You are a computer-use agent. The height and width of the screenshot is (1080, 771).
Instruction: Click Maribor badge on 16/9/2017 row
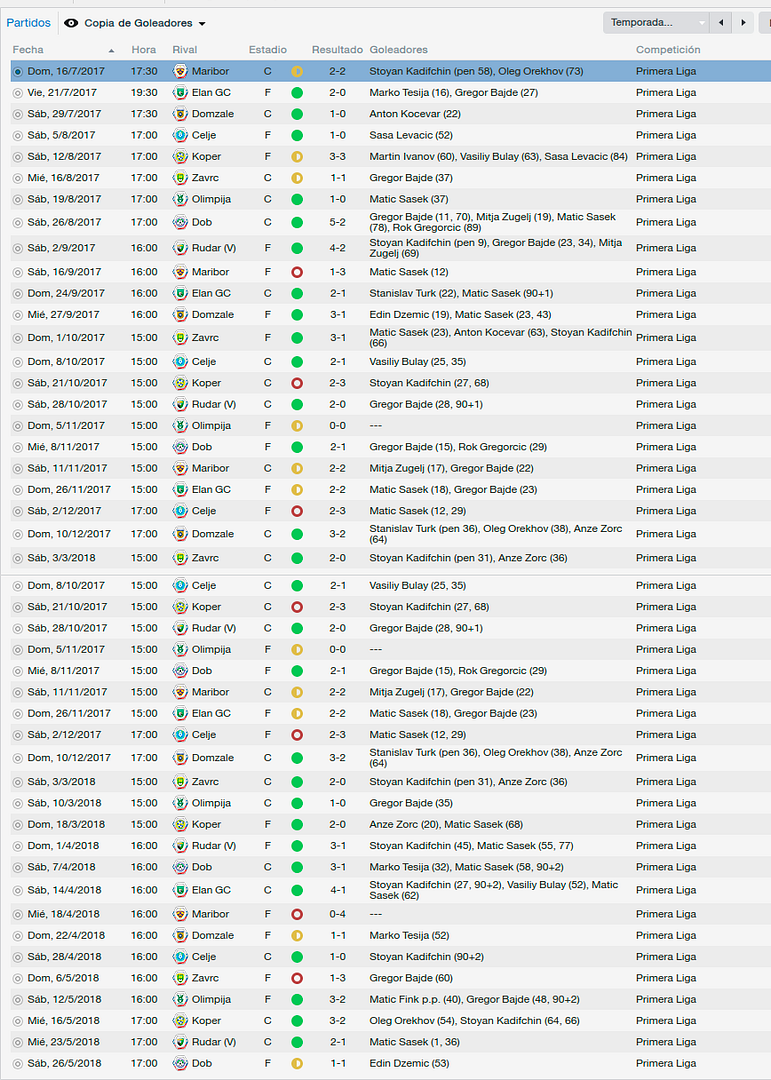tap(180, 272)
